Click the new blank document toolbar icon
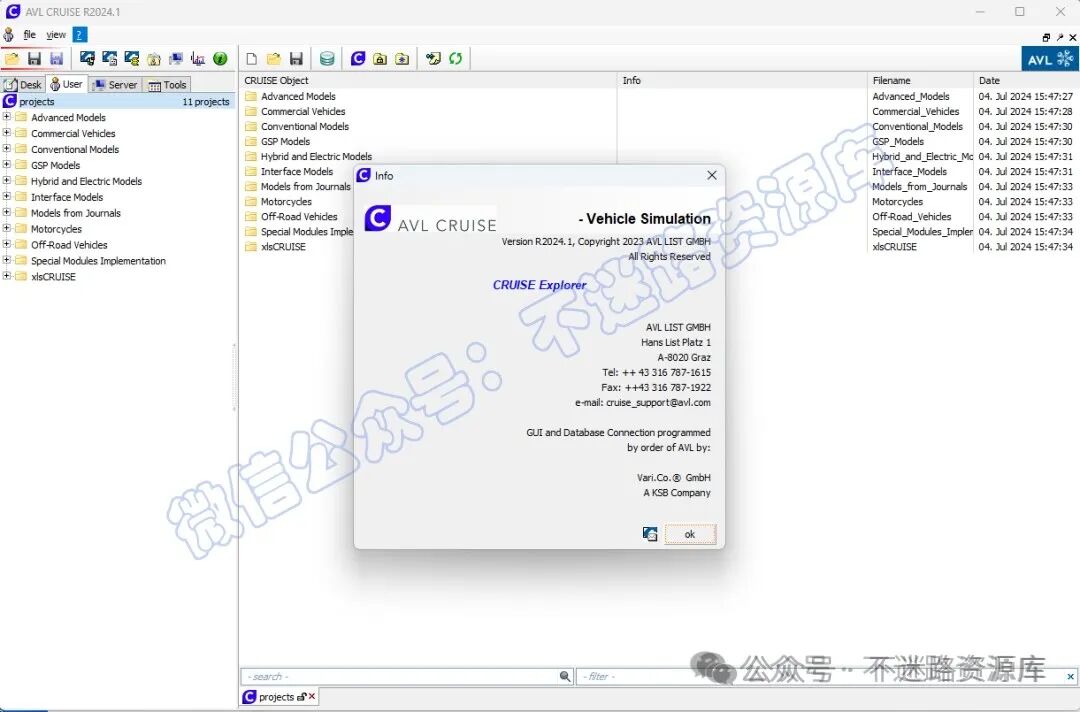The width and height of the screenshot is (1080, 712). 252,59
